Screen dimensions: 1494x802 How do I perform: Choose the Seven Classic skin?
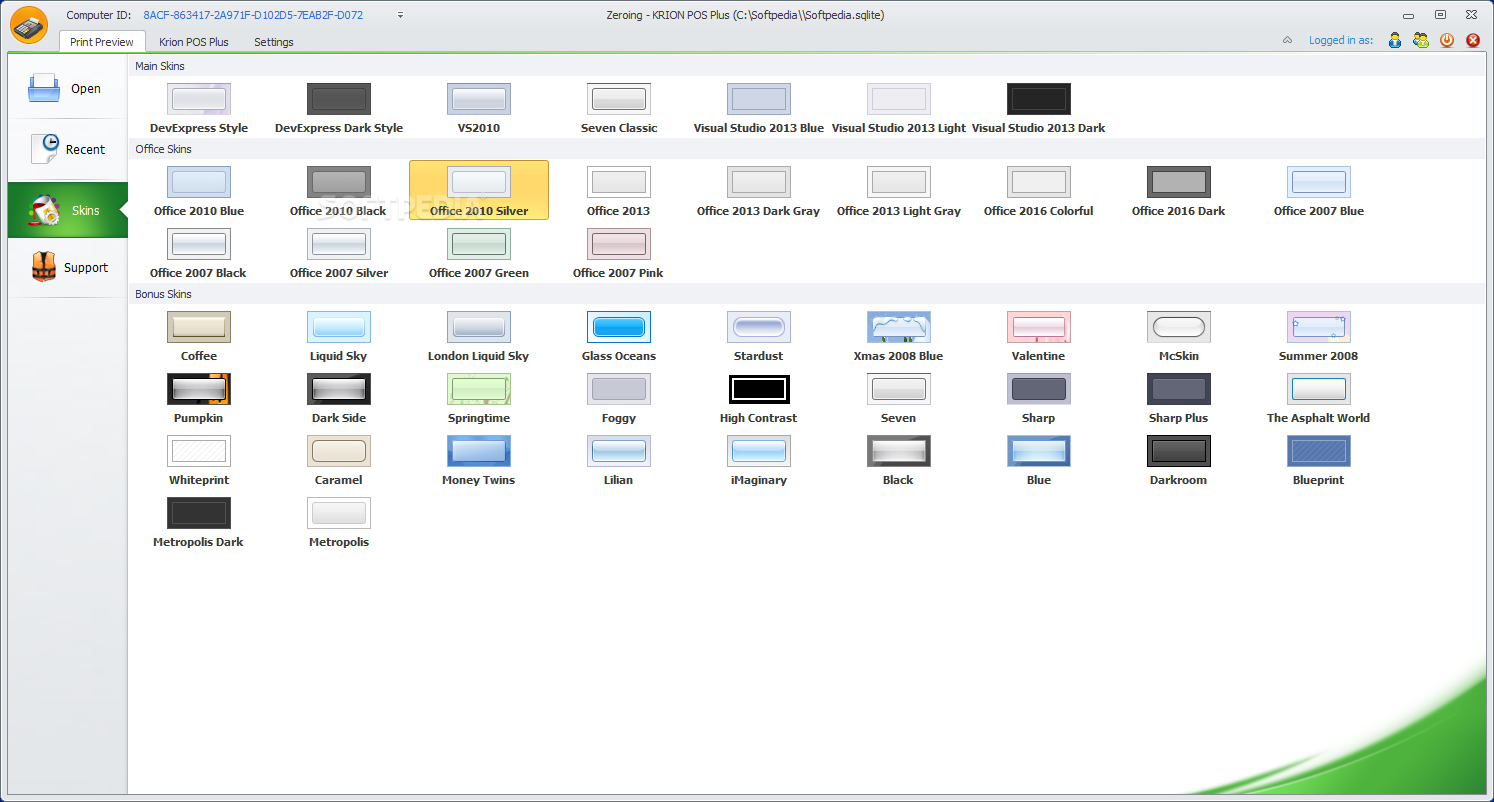pos(619,108)
